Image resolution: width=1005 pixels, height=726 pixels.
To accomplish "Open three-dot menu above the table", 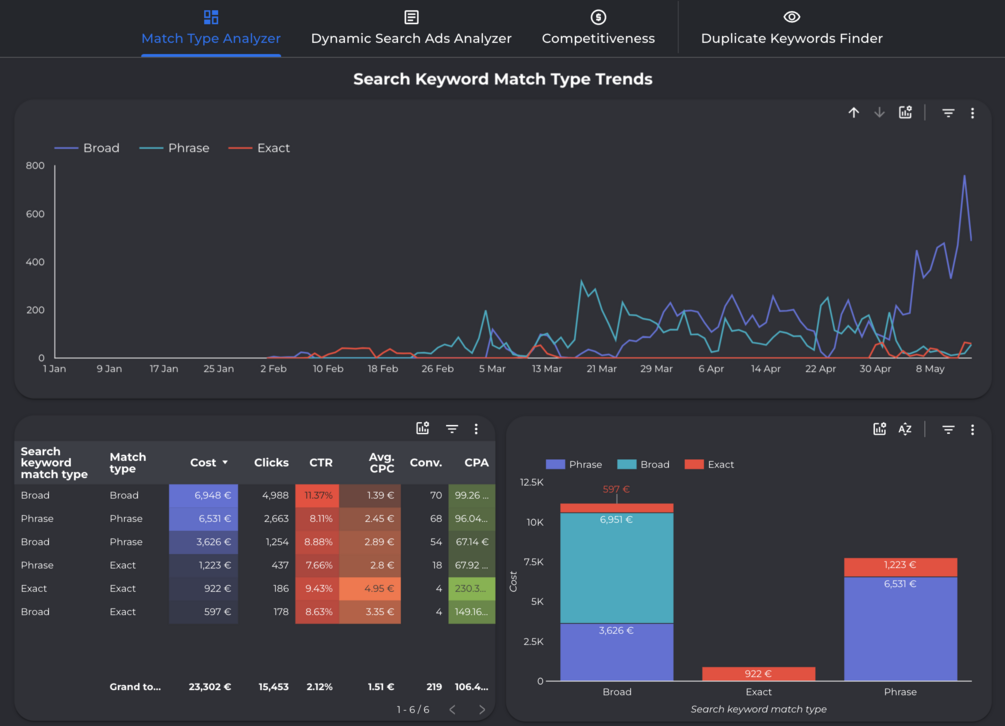I will (x=476, y=429).
